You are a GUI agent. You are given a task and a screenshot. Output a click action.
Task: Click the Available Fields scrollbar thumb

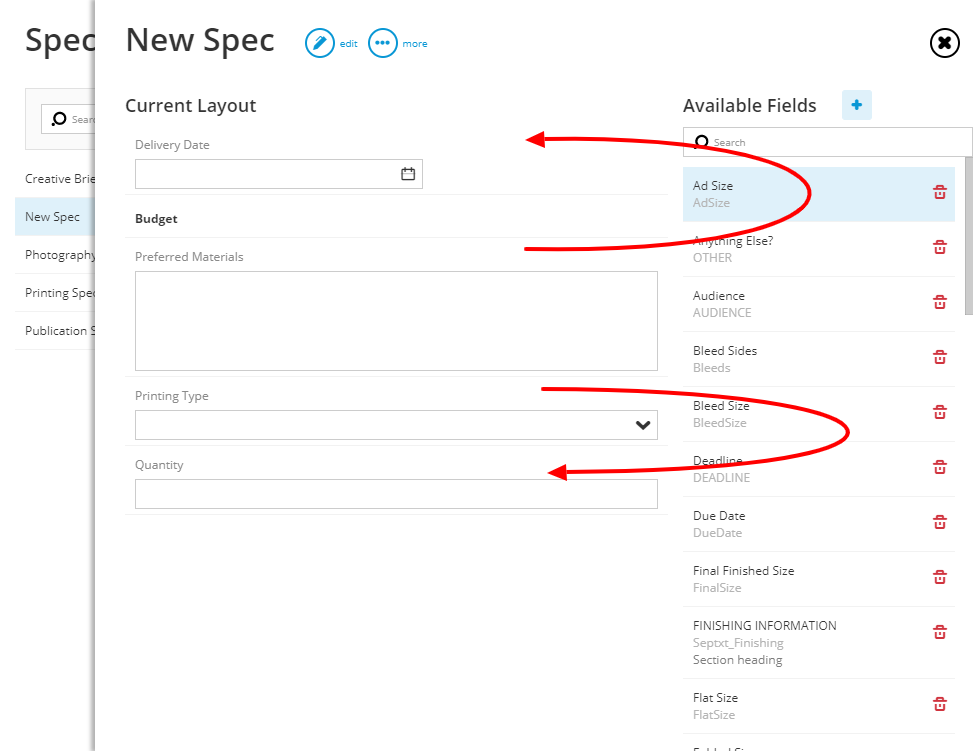coord(969,236)
